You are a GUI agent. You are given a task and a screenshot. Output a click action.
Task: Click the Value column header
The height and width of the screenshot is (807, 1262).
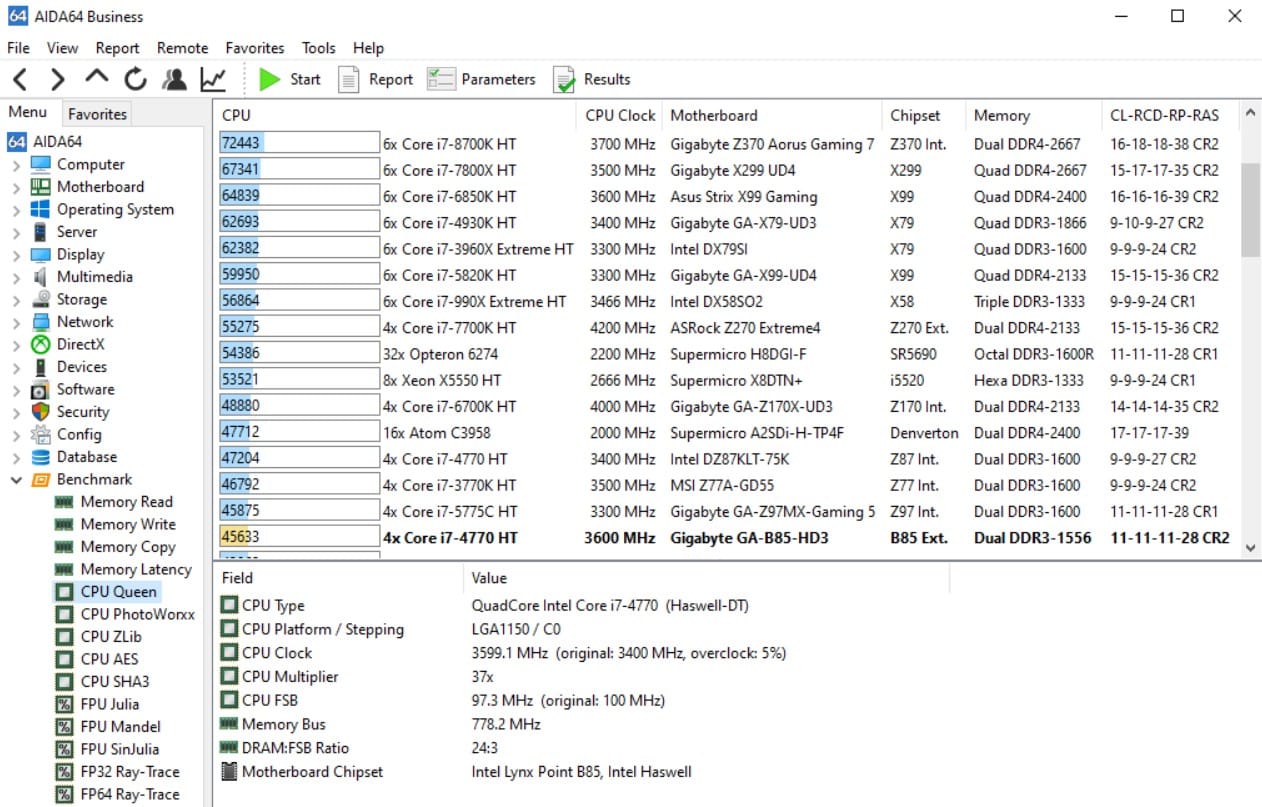point(707,578)
